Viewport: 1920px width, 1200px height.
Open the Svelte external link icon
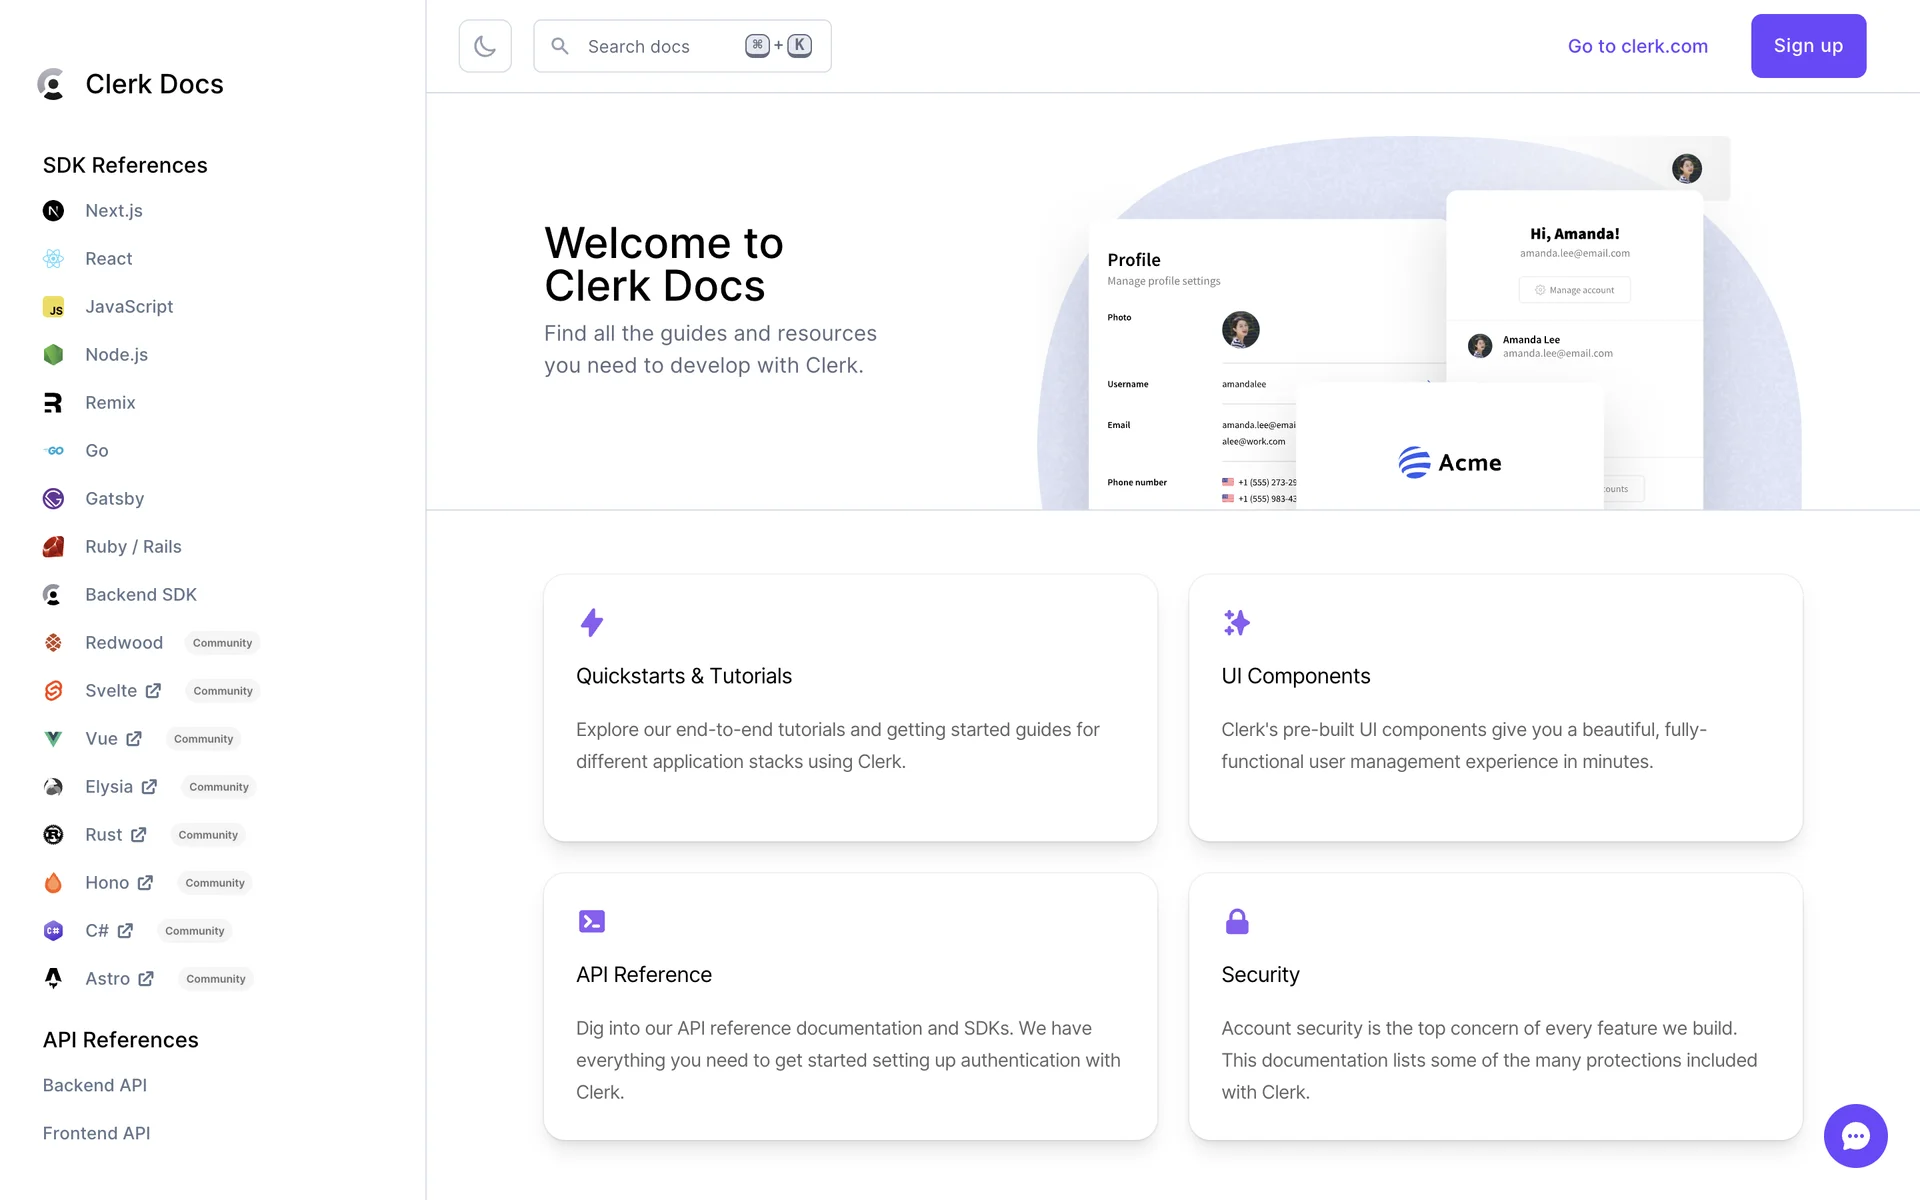coord(153,691)
